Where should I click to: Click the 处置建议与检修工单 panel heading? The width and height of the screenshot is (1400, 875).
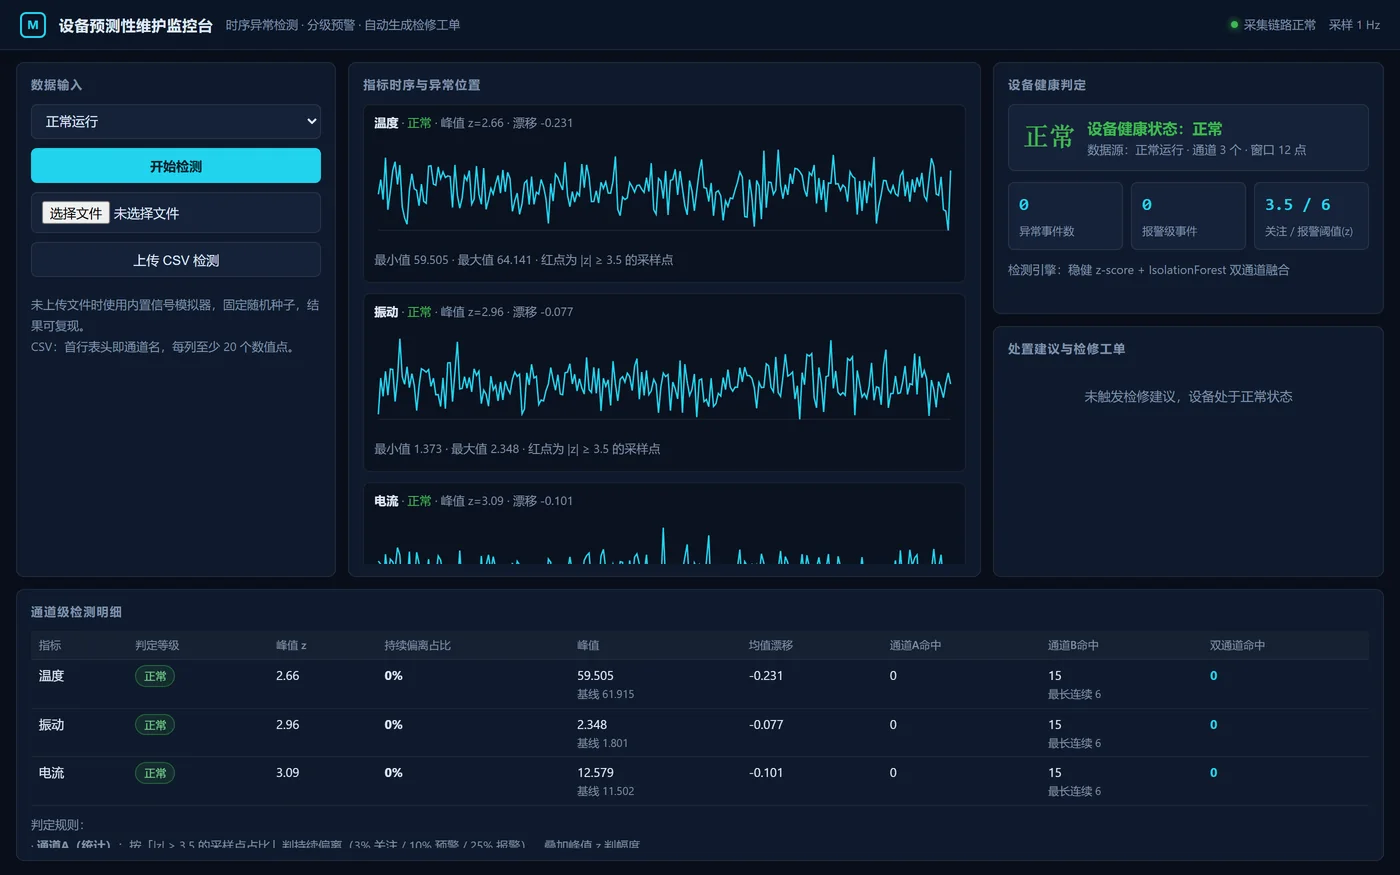(x=1066, y=349)
